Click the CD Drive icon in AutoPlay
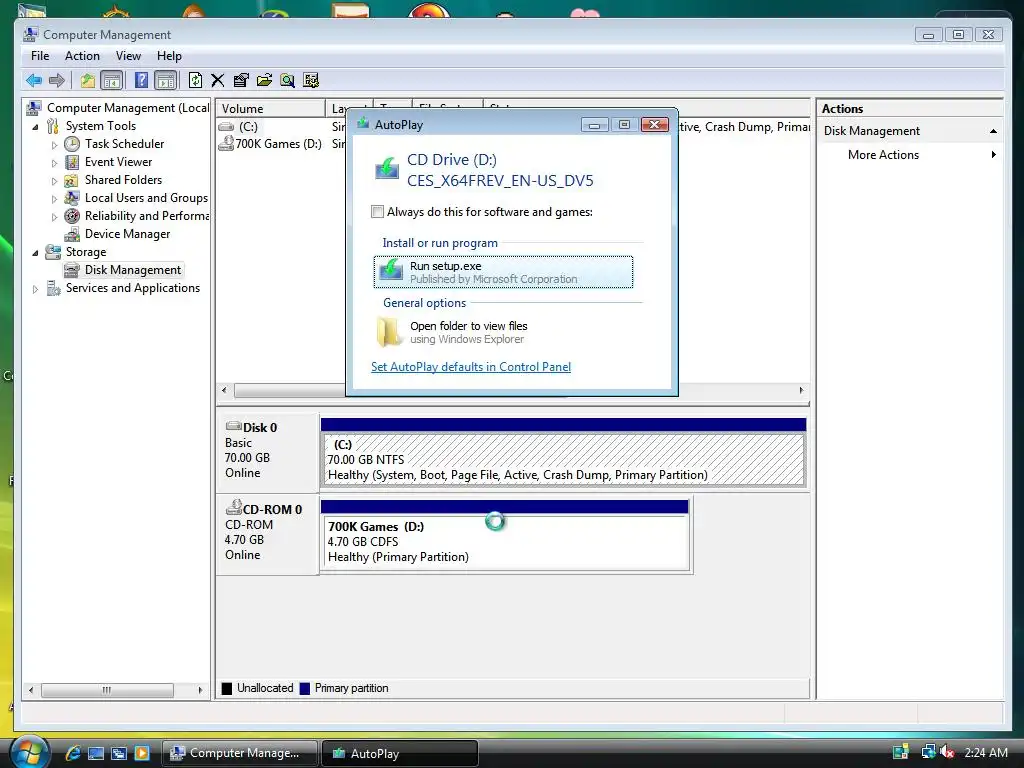Viewport: 1024px width, 768px height. coord(387,168)
